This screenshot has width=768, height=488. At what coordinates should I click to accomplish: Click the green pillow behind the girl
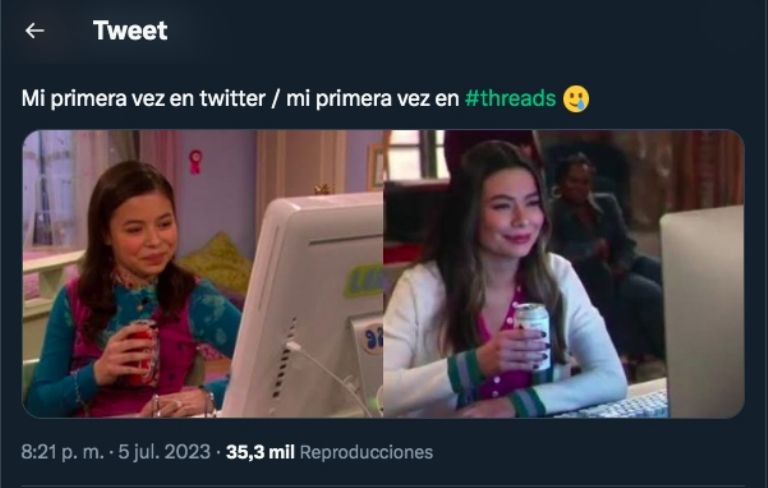click(219, 263)
